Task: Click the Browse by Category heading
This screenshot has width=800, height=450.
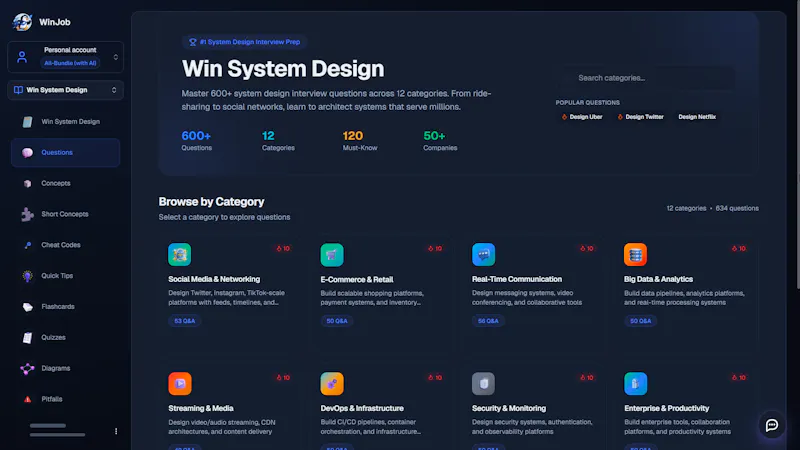Action: click(211, 202)
